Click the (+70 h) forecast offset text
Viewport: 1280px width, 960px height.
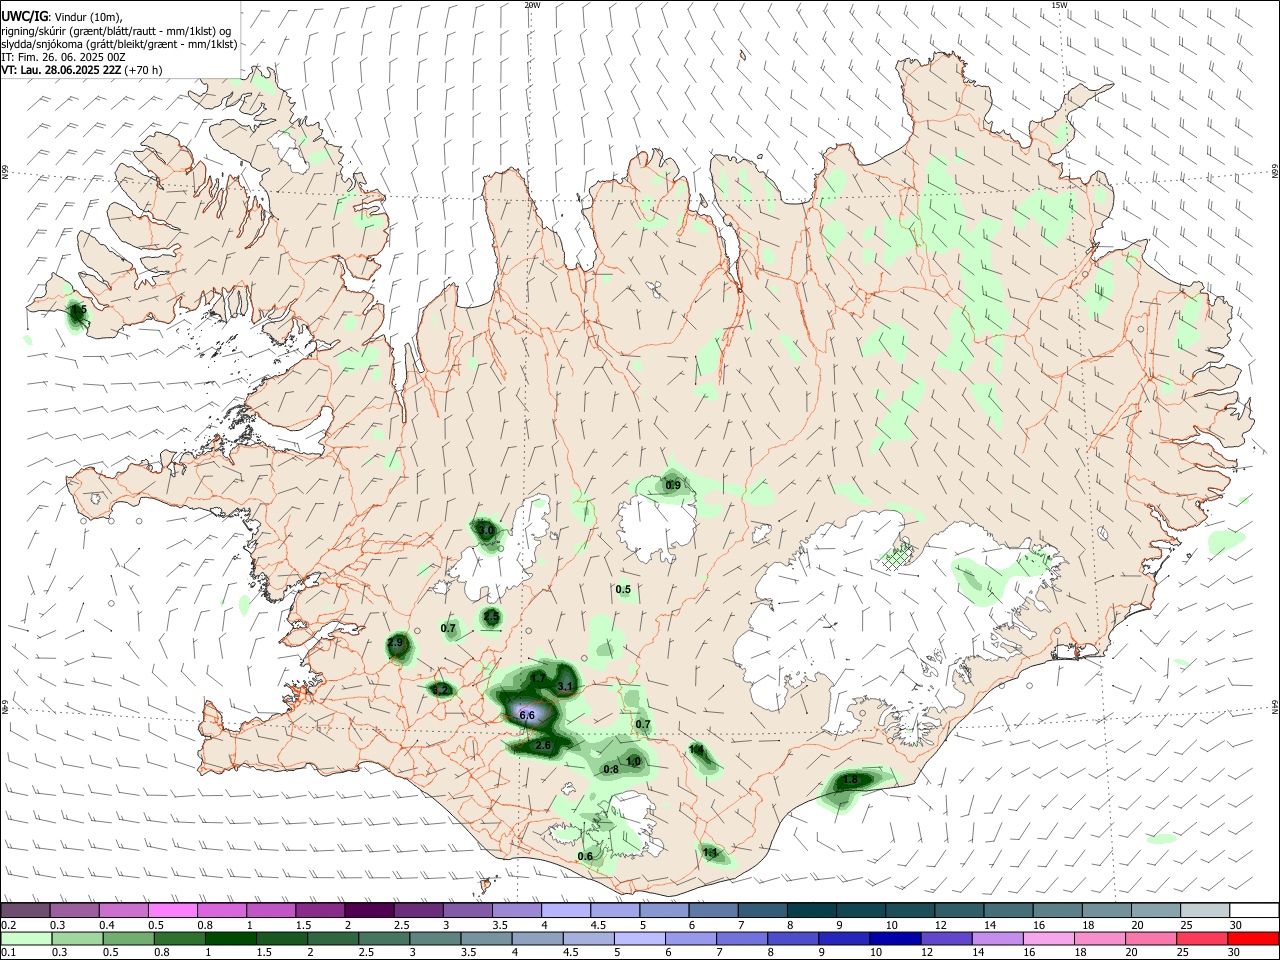(144, 70)
